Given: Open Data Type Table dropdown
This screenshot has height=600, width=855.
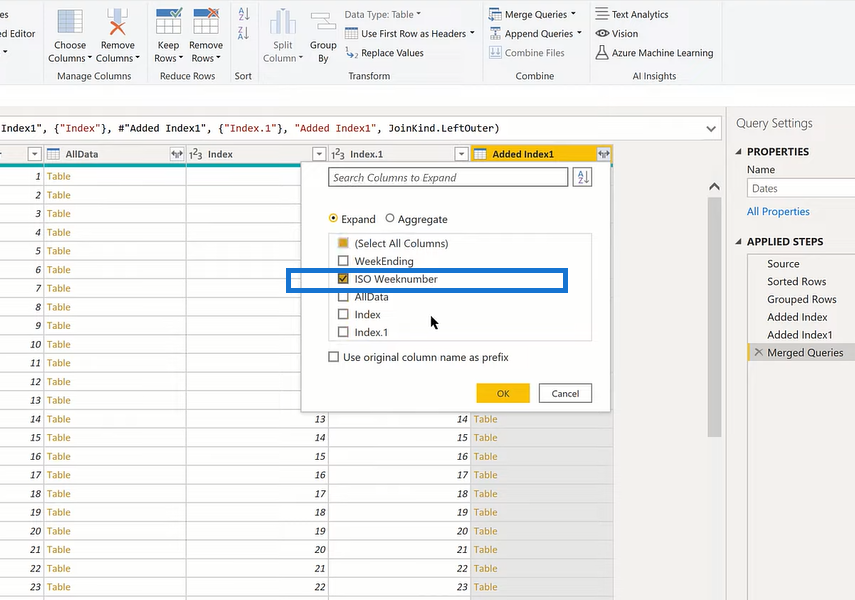Looking at the screenshot, I should pos(383,14).
